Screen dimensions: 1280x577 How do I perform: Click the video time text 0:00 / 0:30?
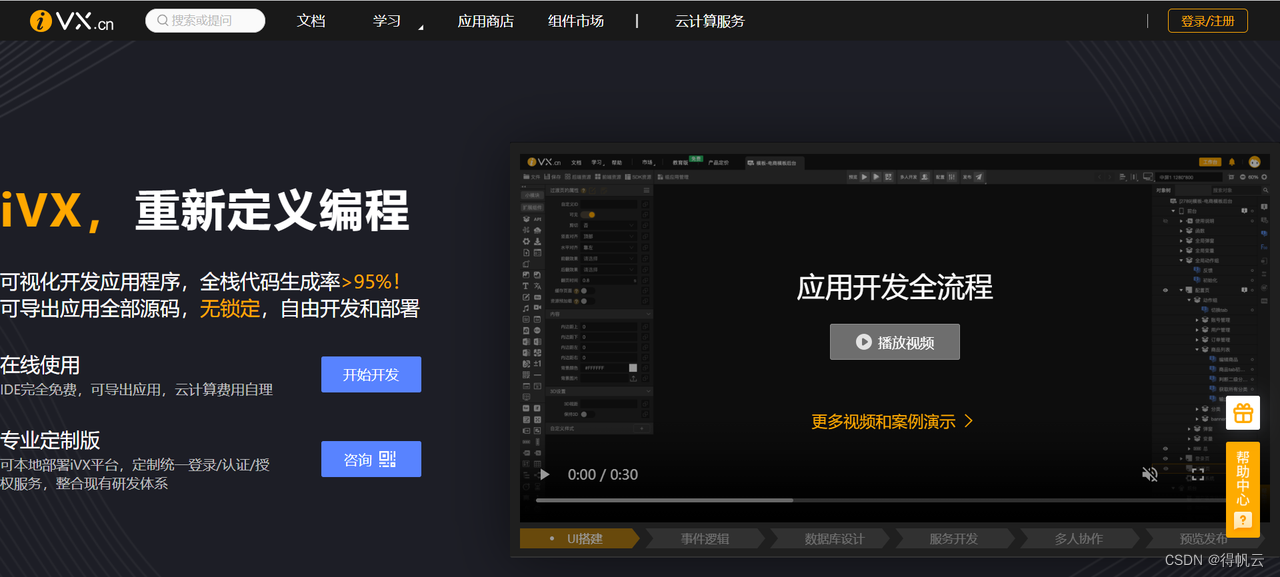[603, 474]
